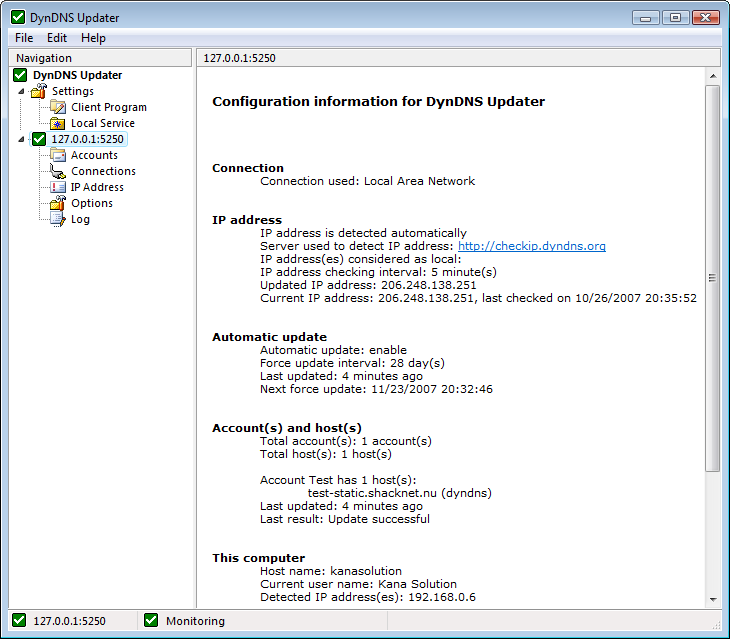Click the Log icon in navigation
The height and width of the screenshot is (639, 730).
tap(58, 219)
